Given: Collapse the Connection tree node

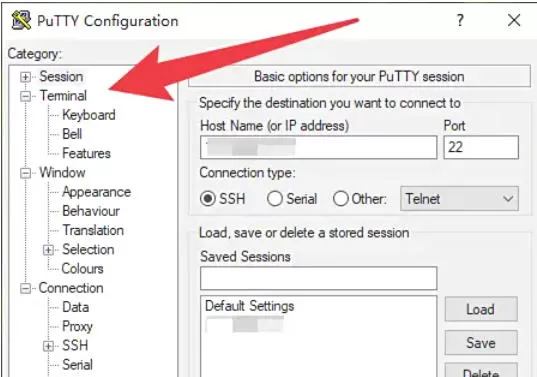Looking at the screenshot, I should (x=25, y=289).
